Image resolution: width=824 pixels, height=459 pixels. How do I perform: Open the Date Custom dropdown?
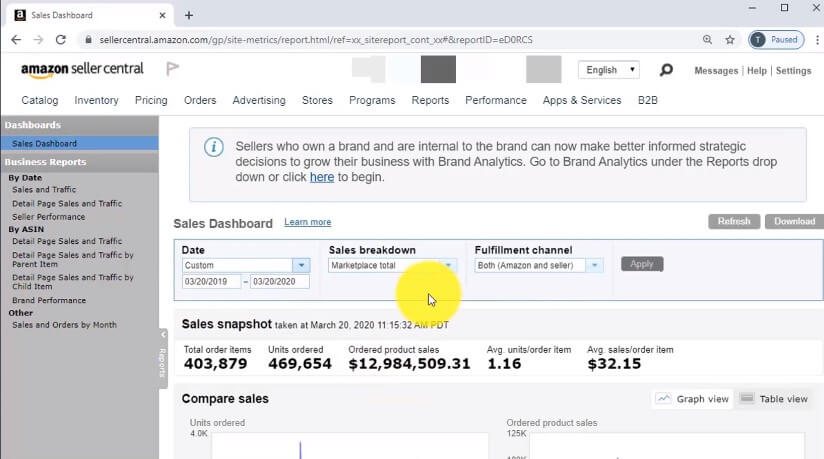click(246, 266)
